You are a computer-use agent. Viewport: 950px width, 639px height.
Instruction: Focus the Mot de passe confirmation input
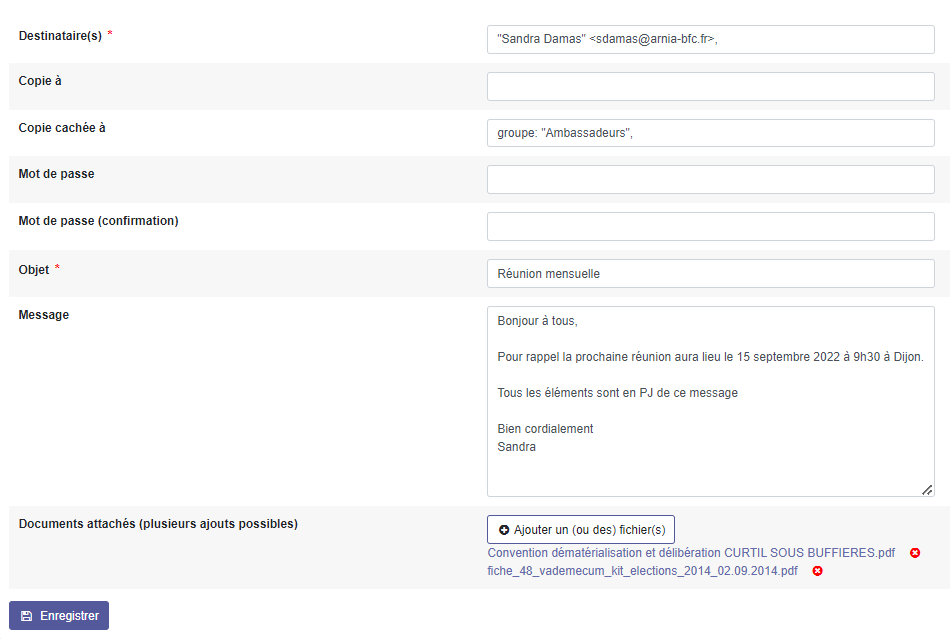coord(710,227)
